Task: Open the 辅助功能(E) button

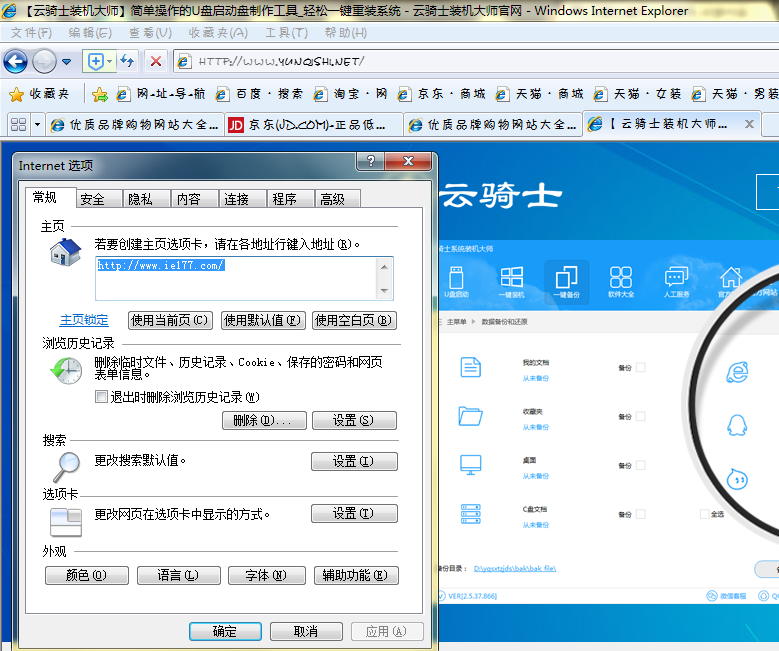Action: pos(356,575)
